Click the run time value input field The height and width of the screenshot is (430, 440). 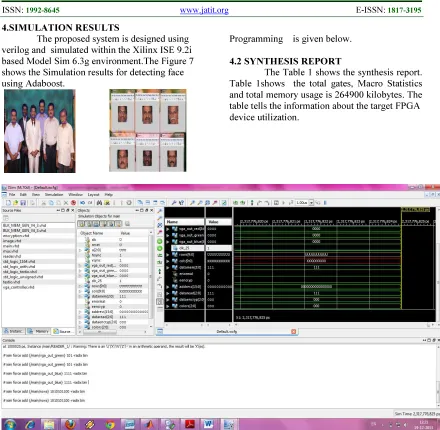pos(302,203)
